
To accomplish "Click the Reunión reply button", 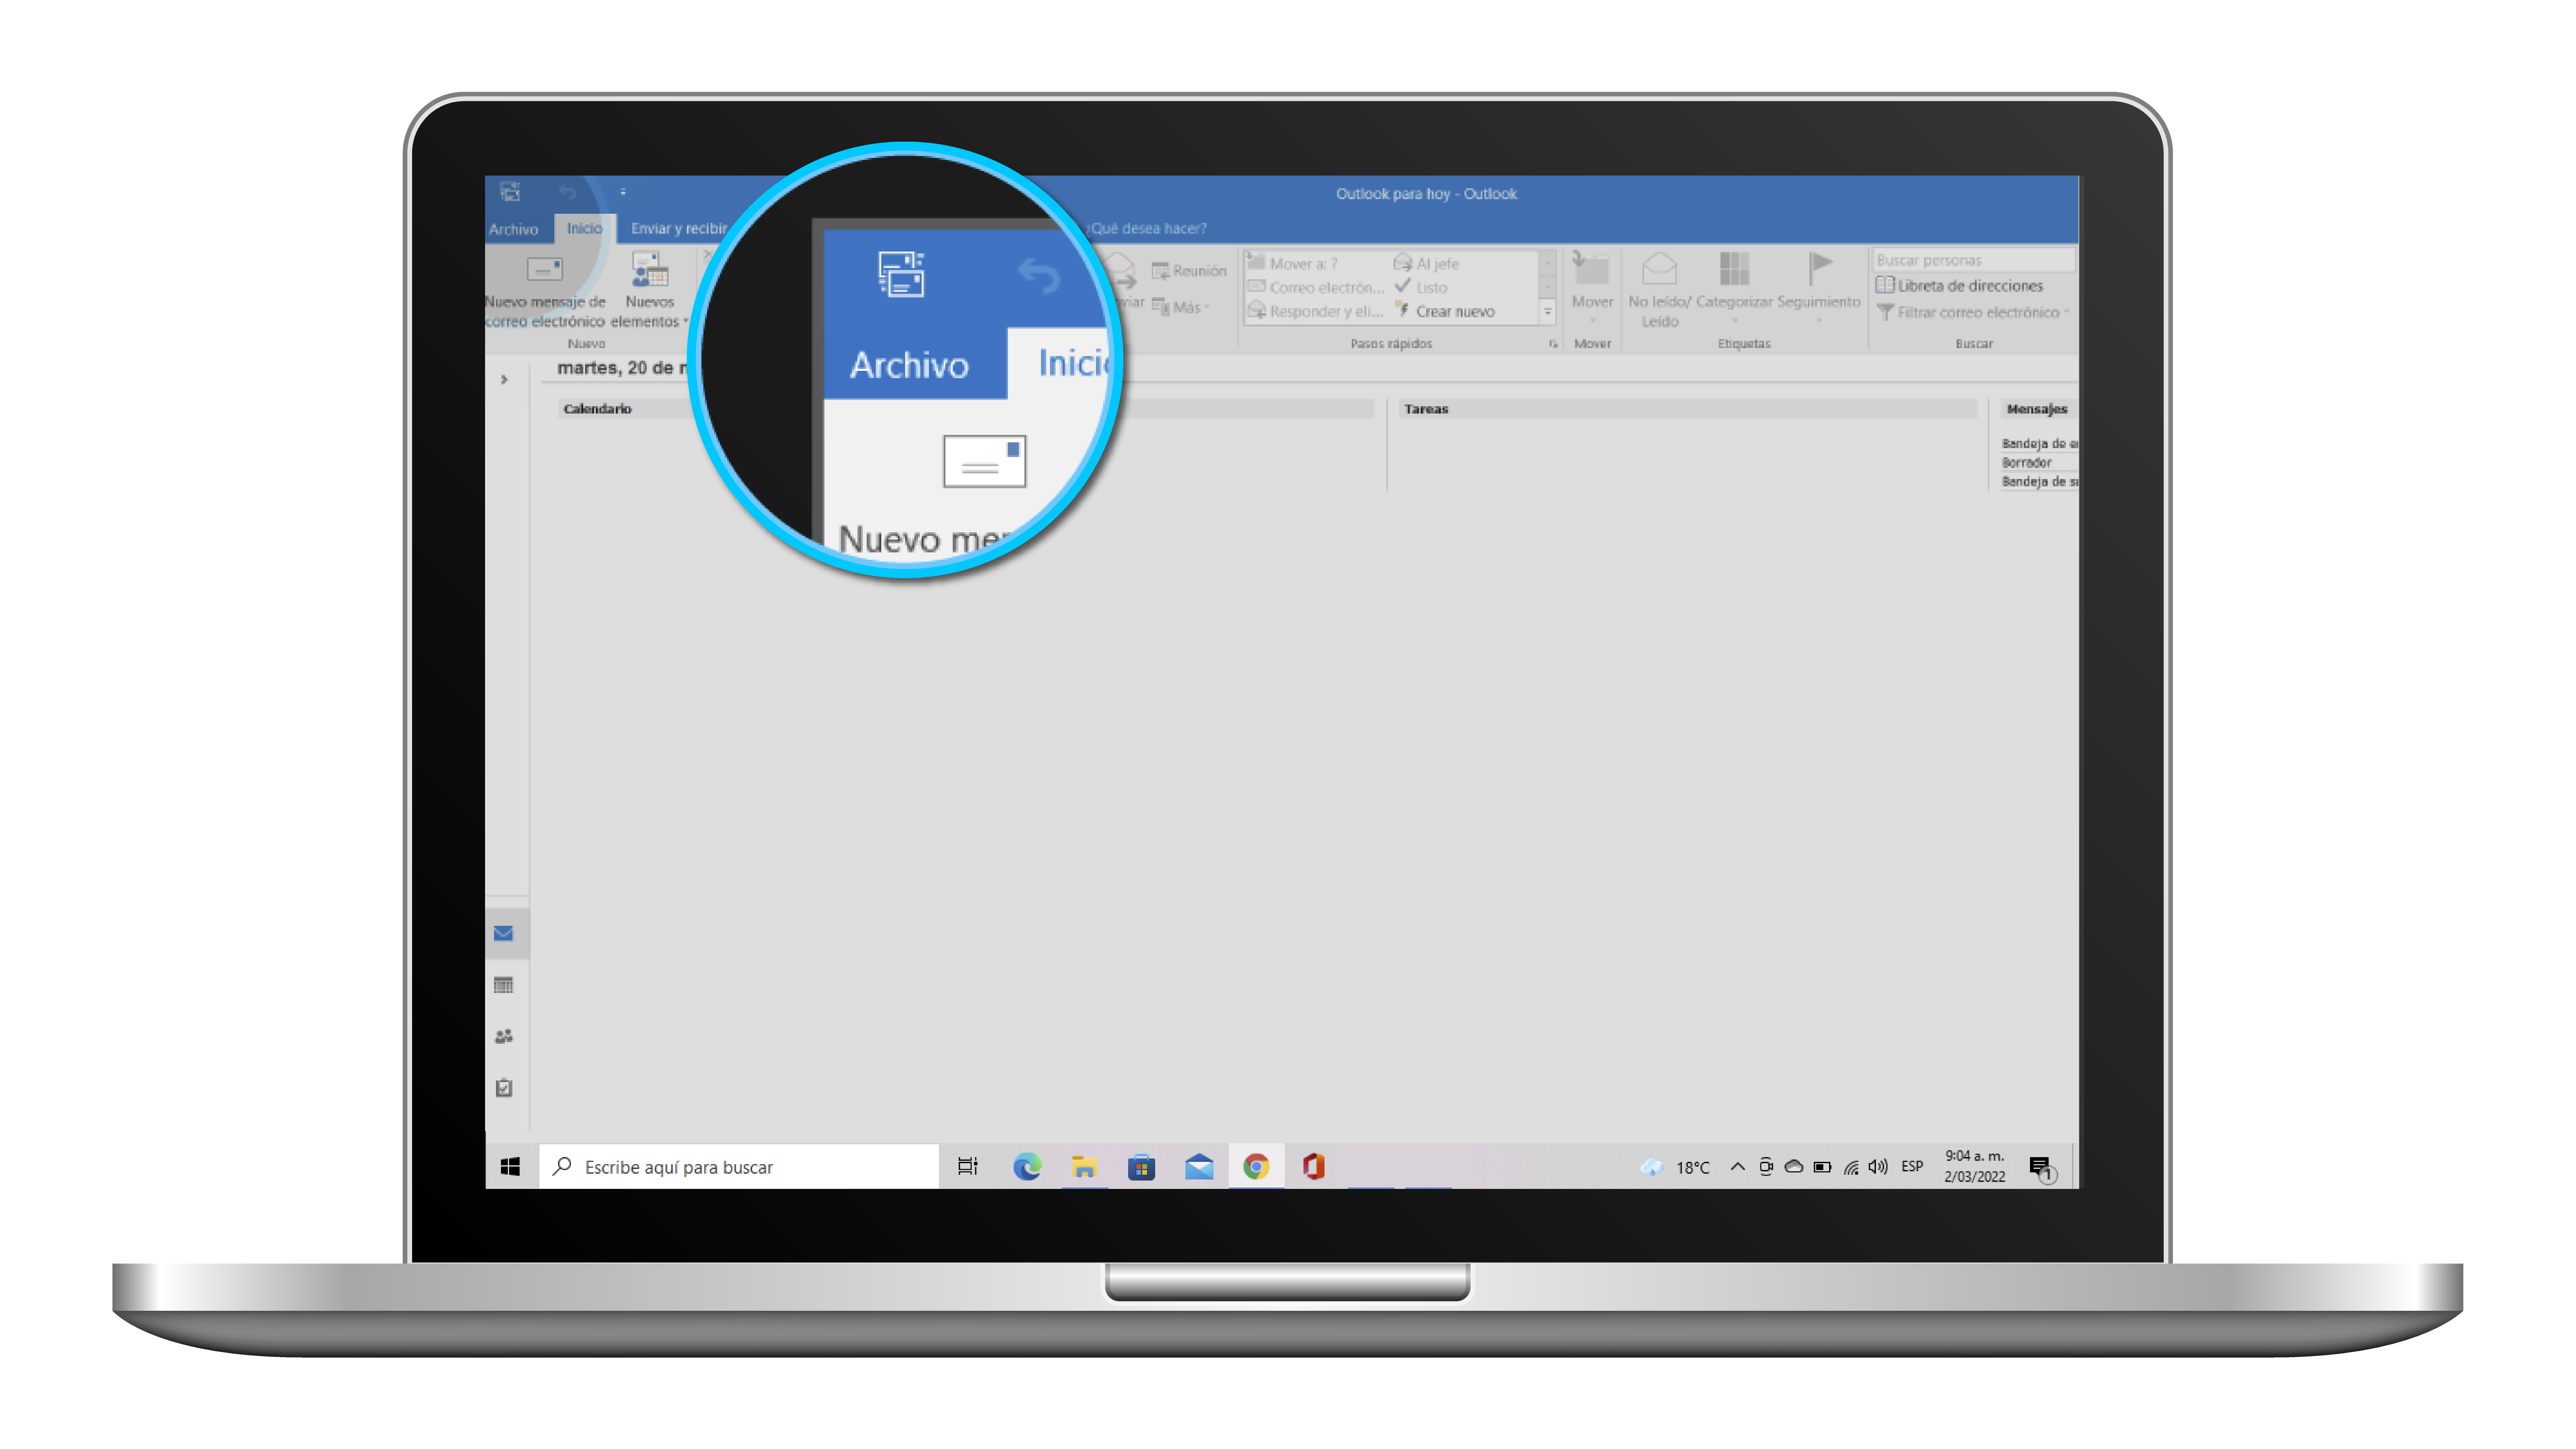I will [x=1189, y=271].
